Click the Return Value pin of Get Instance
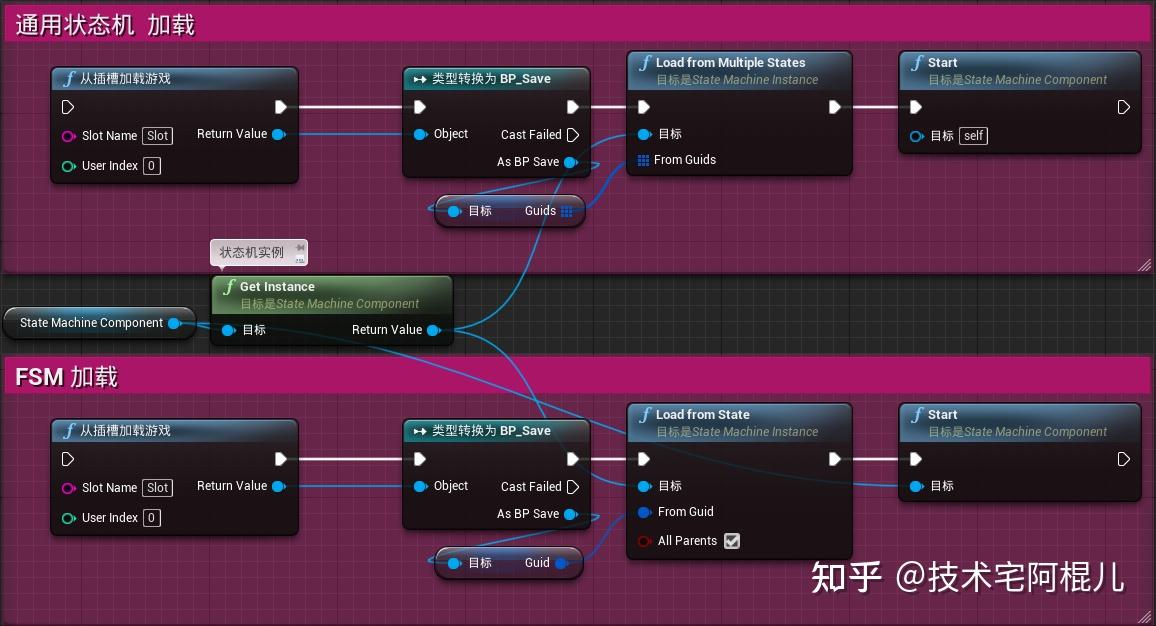The width and height of the screenshot is (1156, 626). point(434,330)
